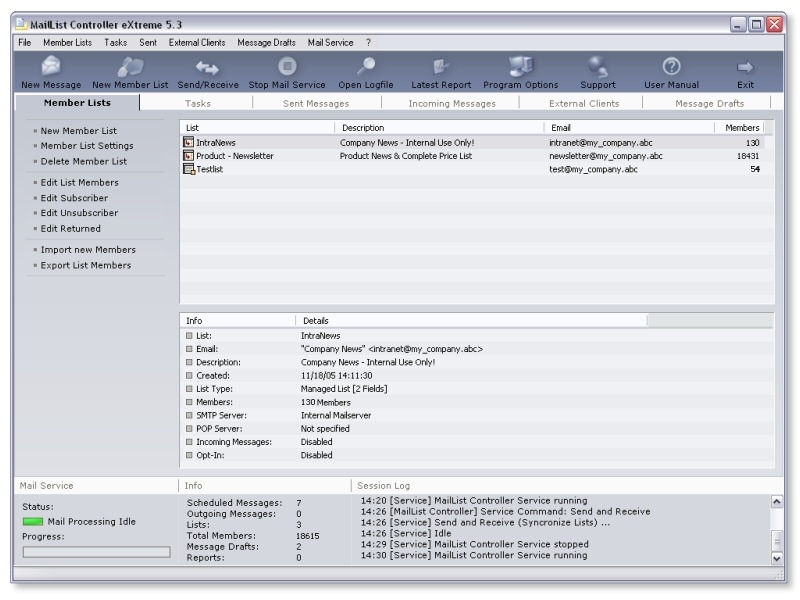The image size is (800, 600).
Task: Click the Info column header
Action: point(238,320)
